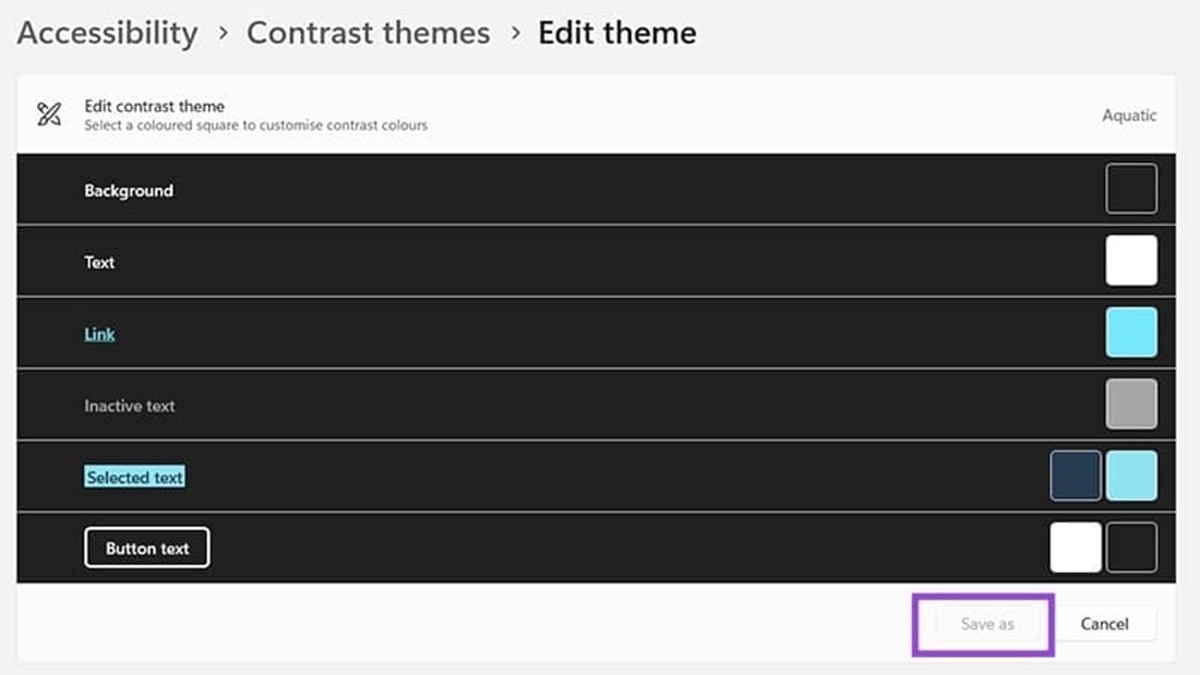The height and width of the screenshot is (675, 1200).
Task: Pick the white Text colour square
Action: coord(1131,261)
